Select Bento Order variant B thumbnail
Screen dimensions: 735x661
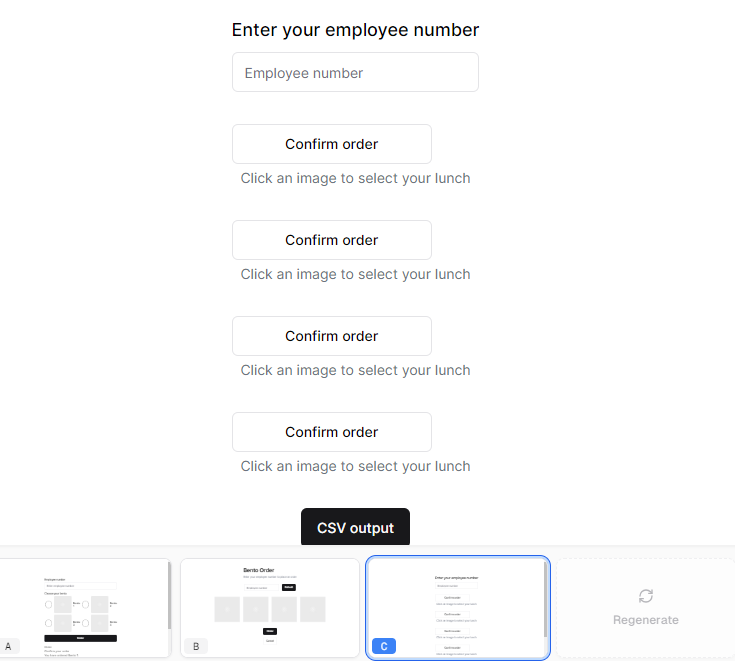270,608
